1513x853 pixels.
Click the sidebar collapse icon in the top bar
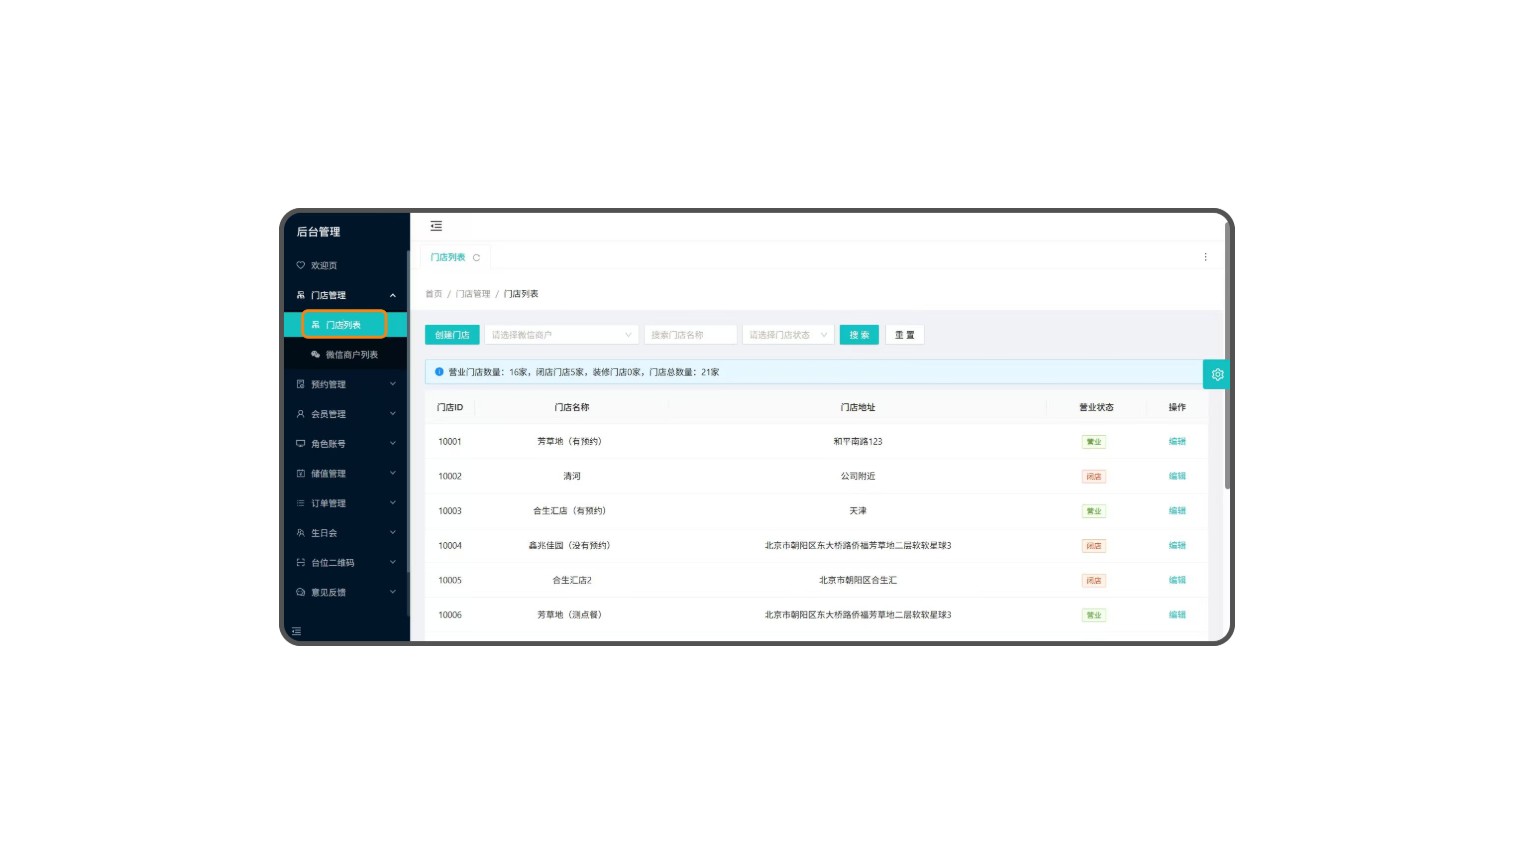point(436,226)
